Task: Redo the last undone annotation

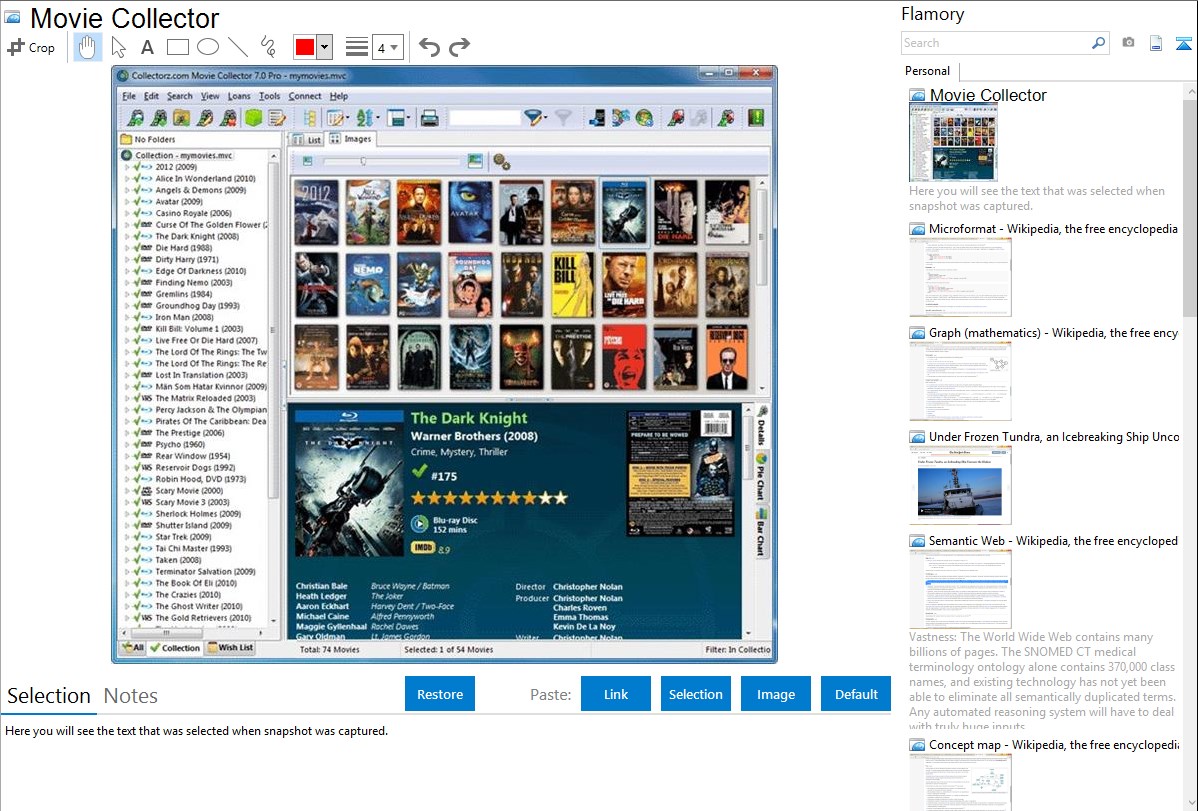Action: [459, 47]
